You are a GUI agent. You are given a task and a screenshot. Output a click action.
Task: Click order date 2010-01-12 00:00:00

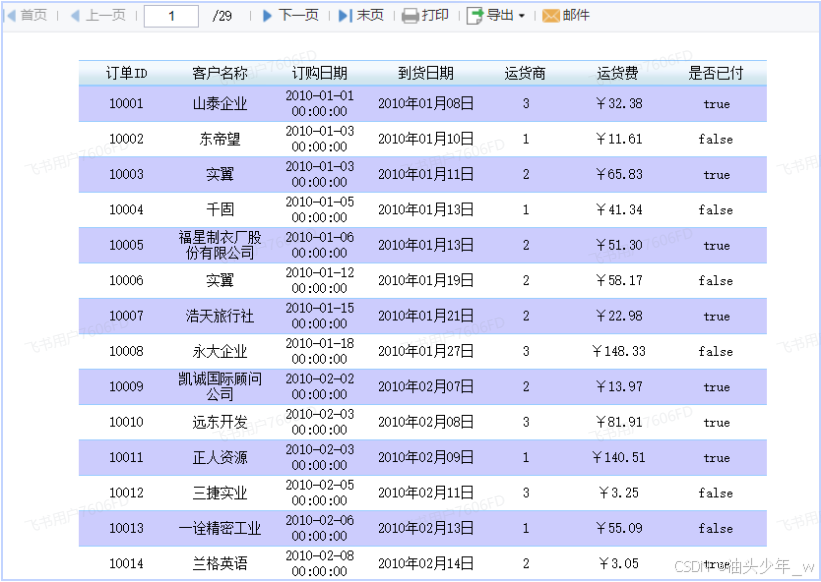pyautogui.click(x=319, y=281)
